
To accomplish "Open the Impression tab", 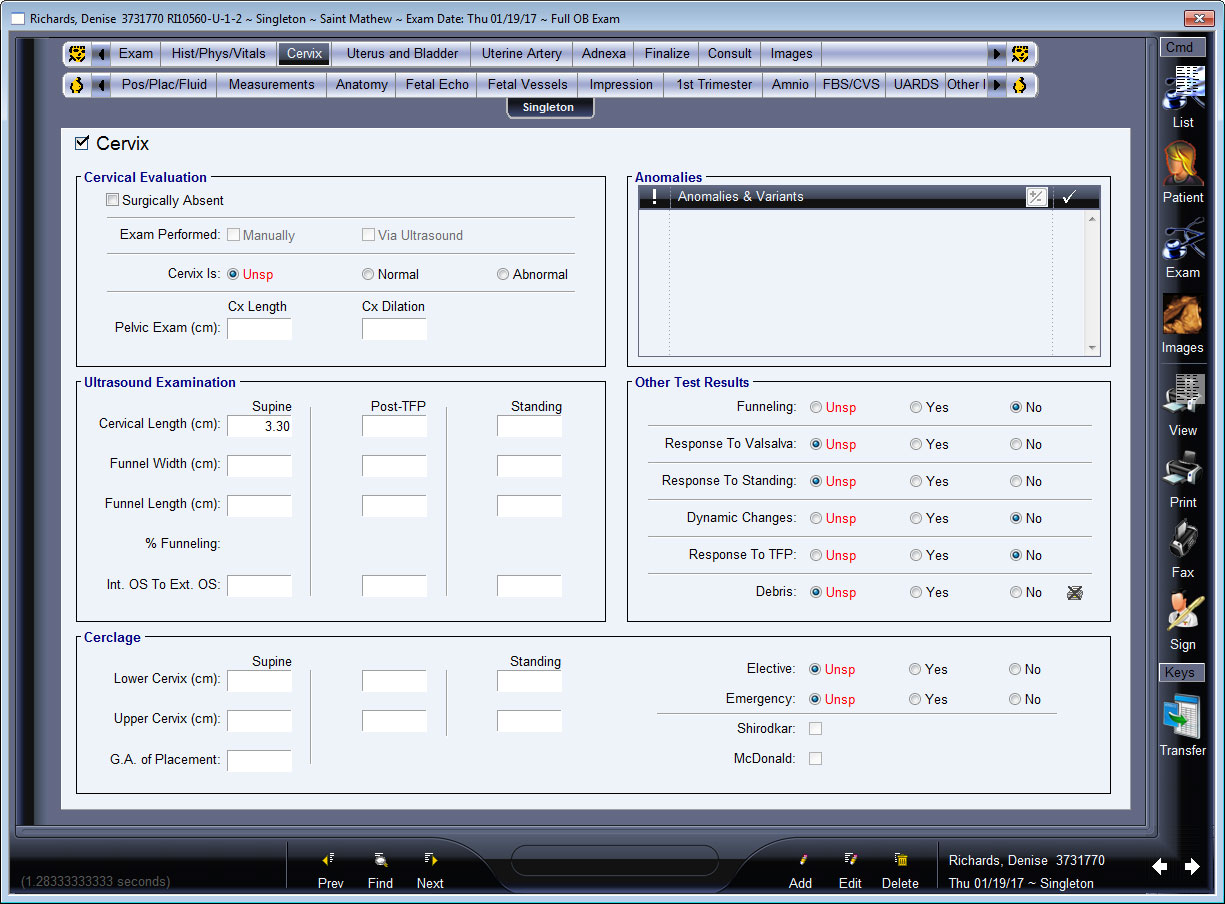I will point(621,85).
